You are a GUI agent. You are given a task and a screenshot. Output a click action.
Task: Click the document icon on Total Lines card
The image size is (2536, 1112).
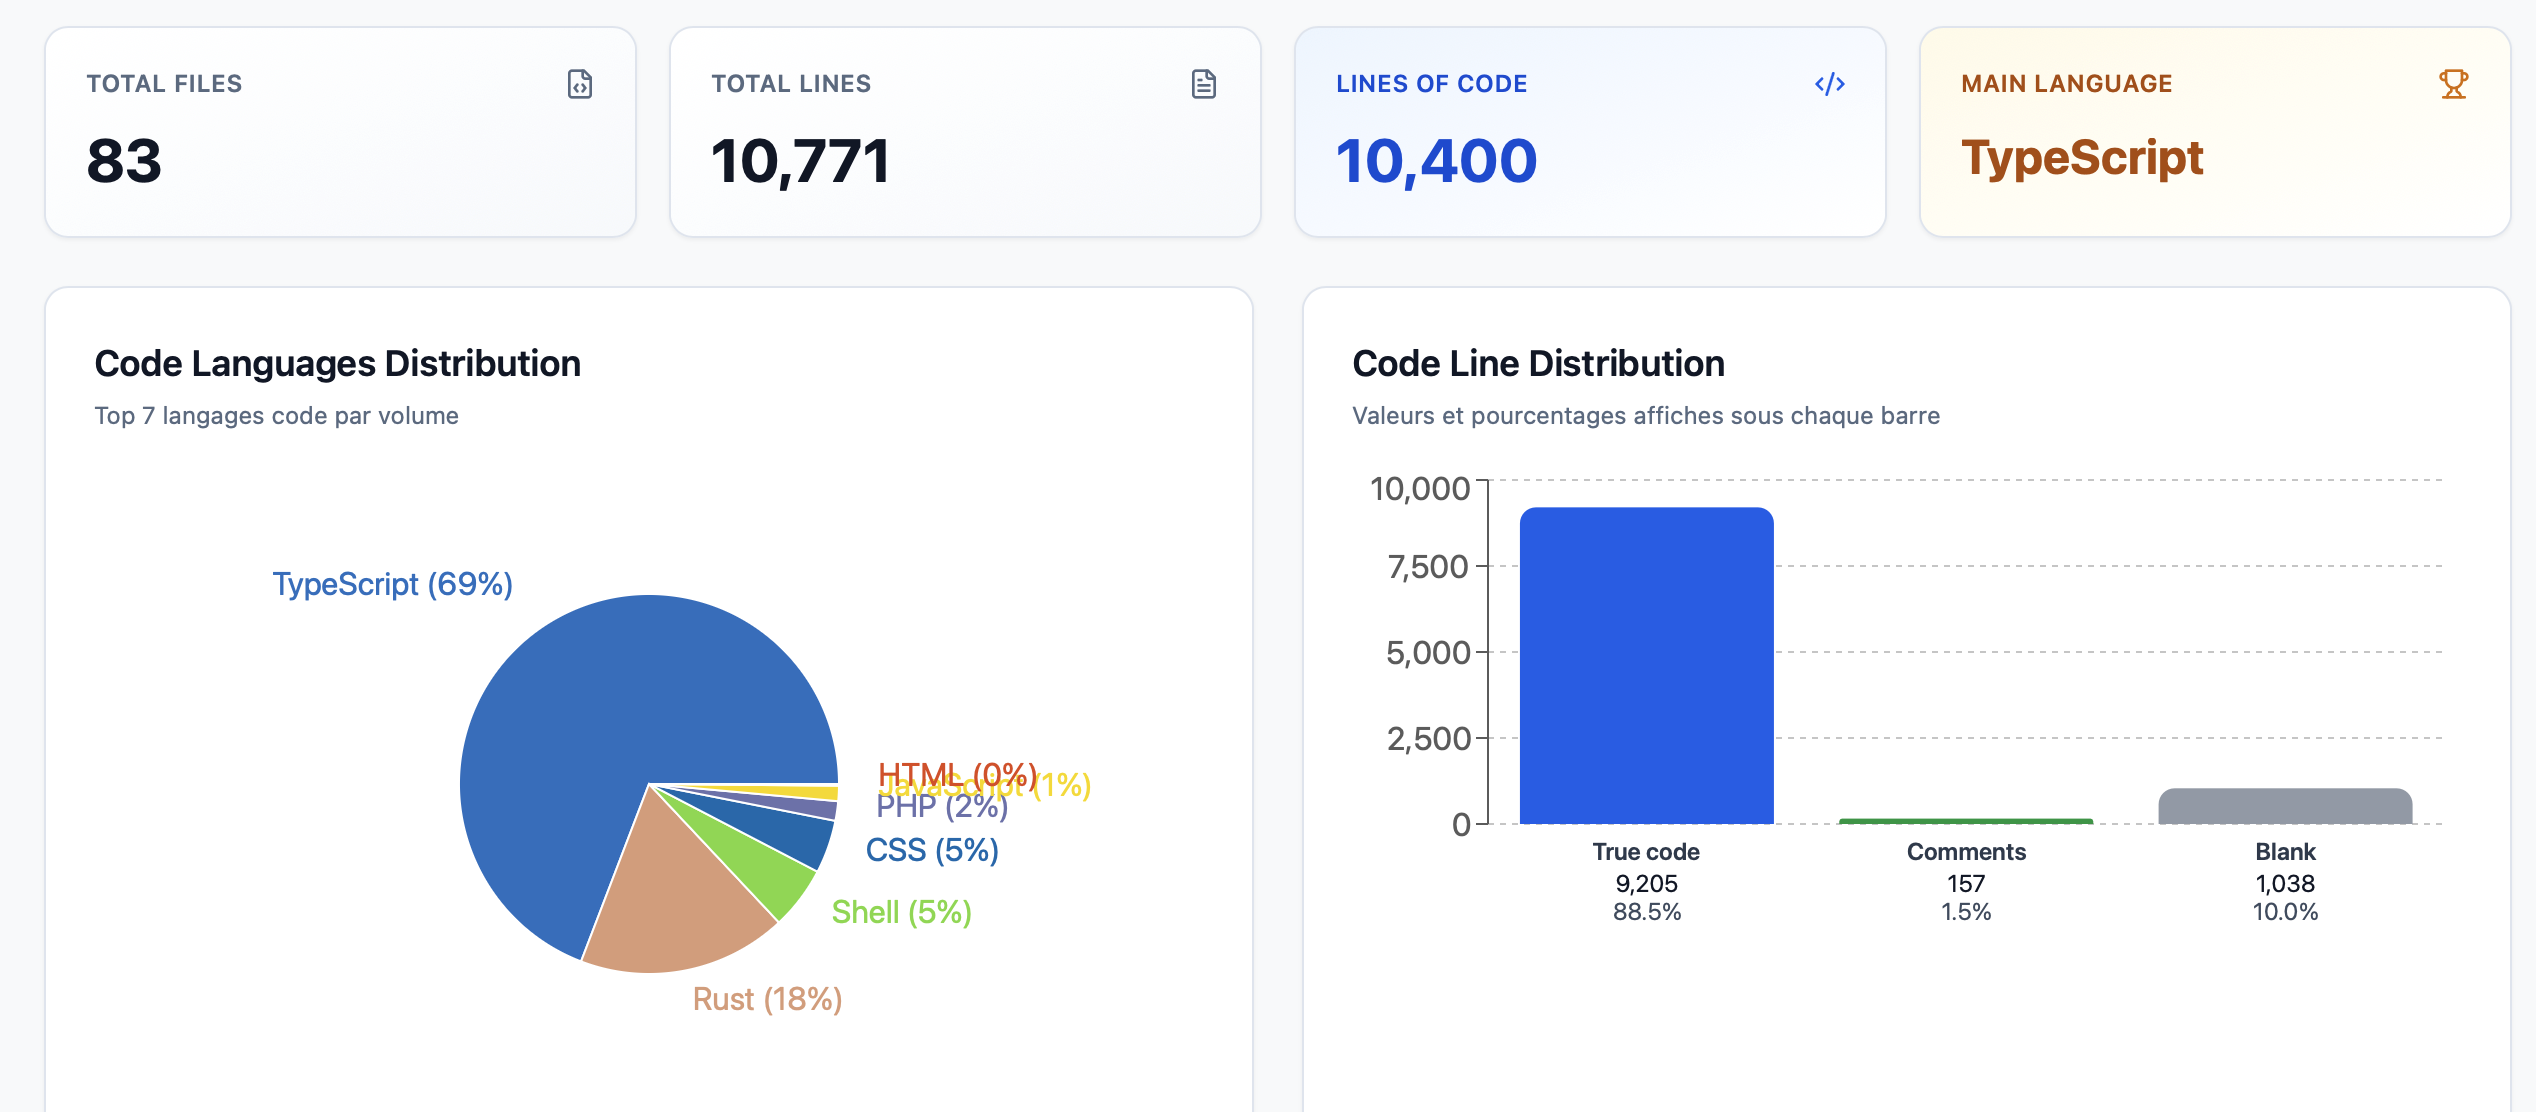[x=1203, y=85]
